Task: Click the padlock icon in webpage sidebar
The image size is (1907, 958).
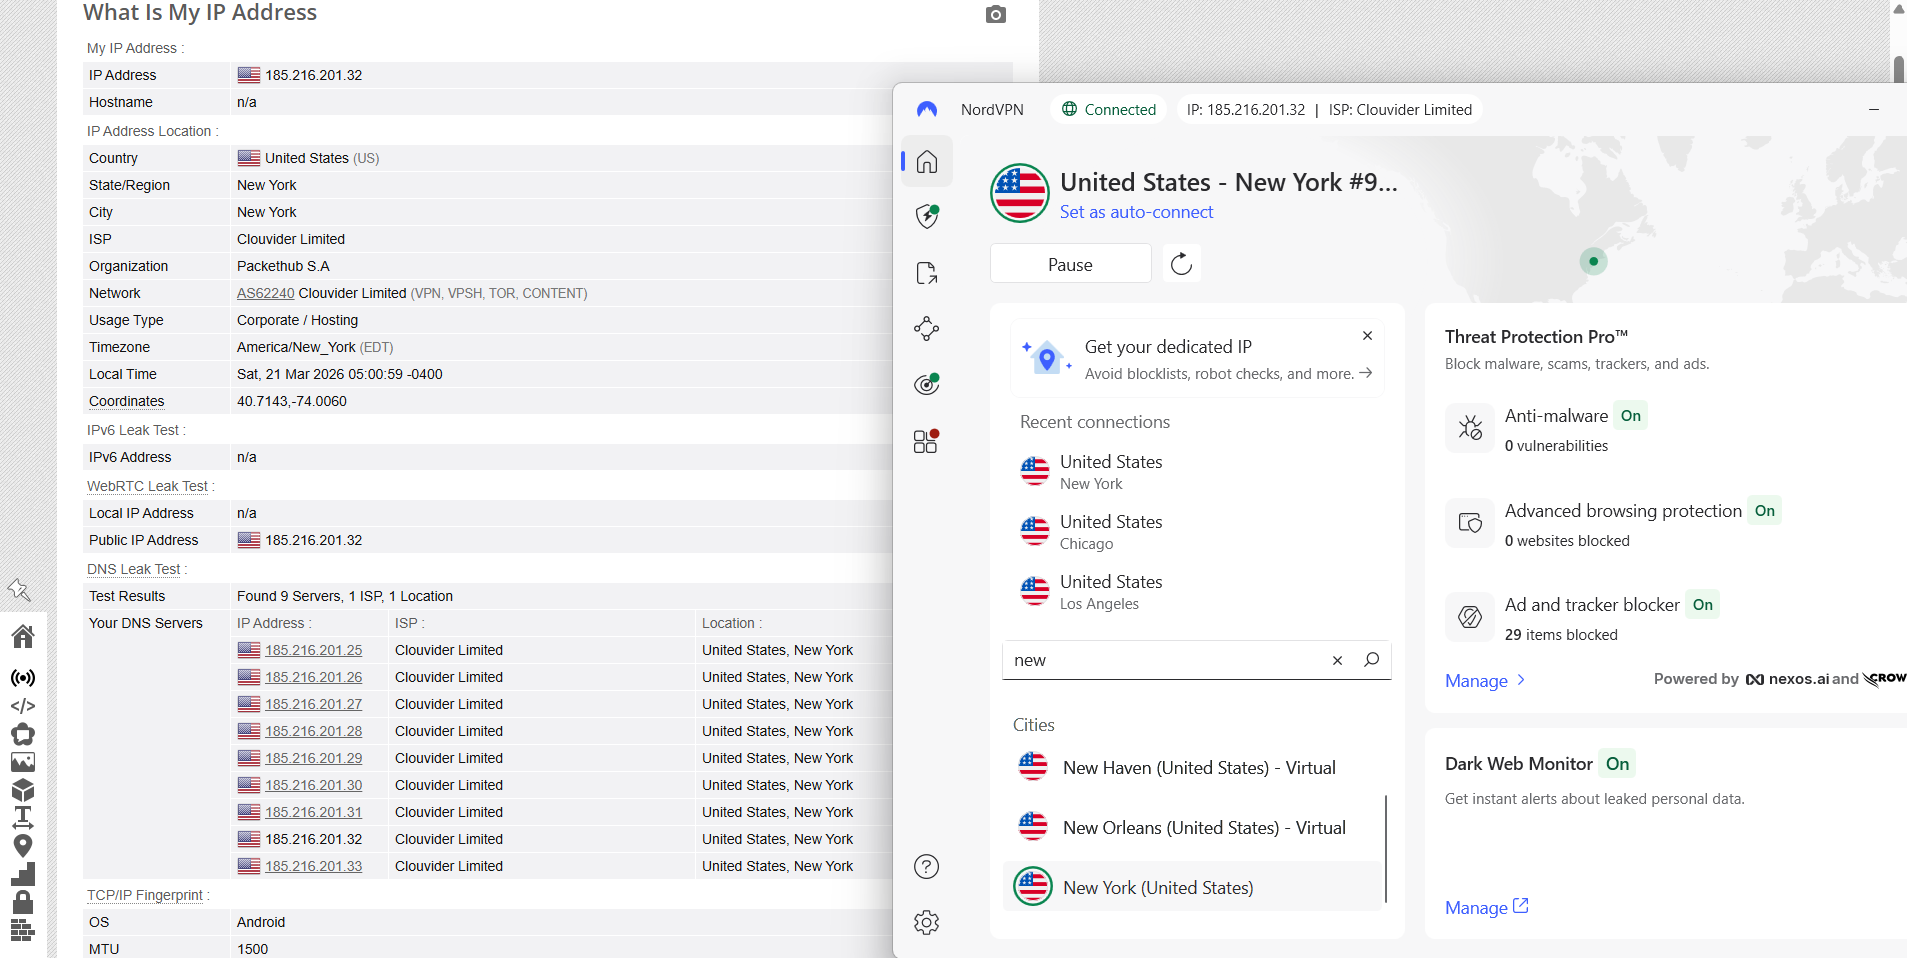Action: point(22,902)
